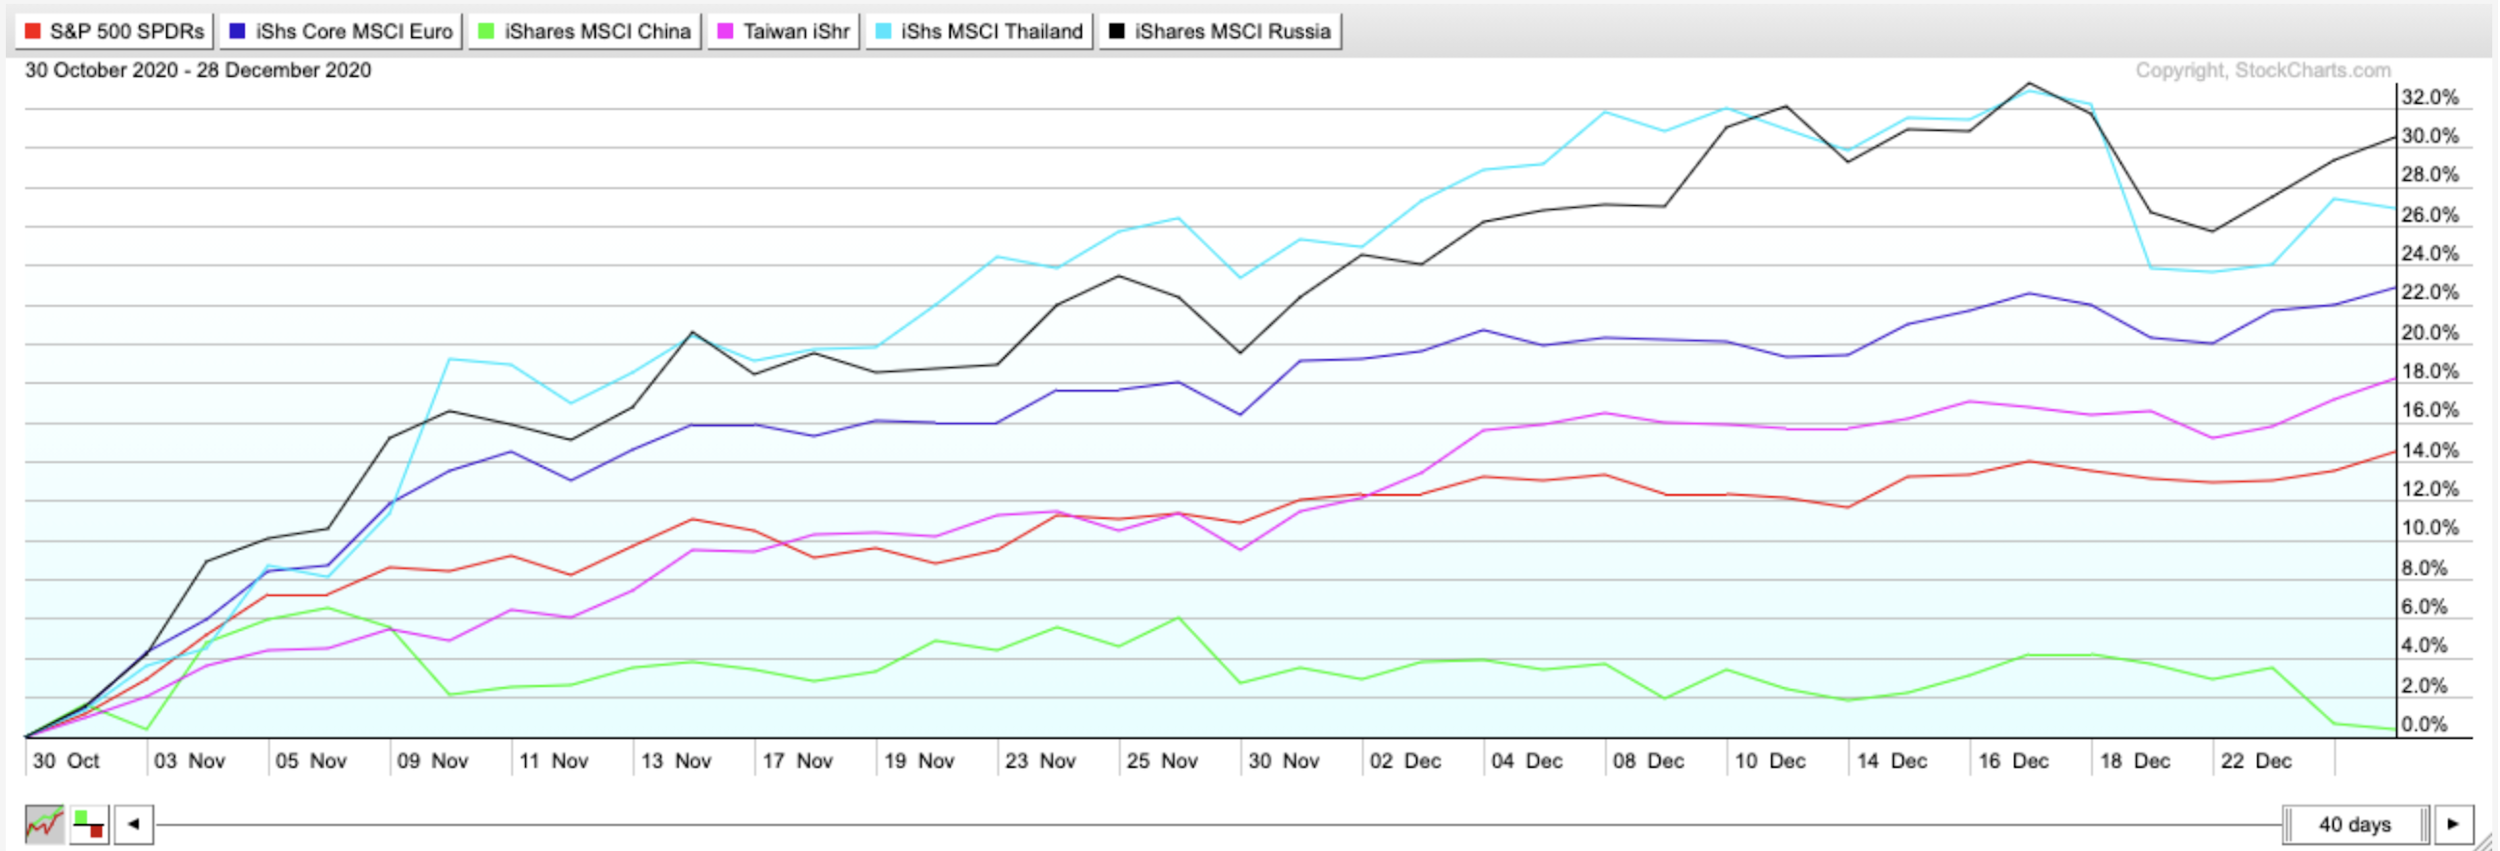Click the 25 Nov axis date label
2500x851 pixels.
[1162, 761]
